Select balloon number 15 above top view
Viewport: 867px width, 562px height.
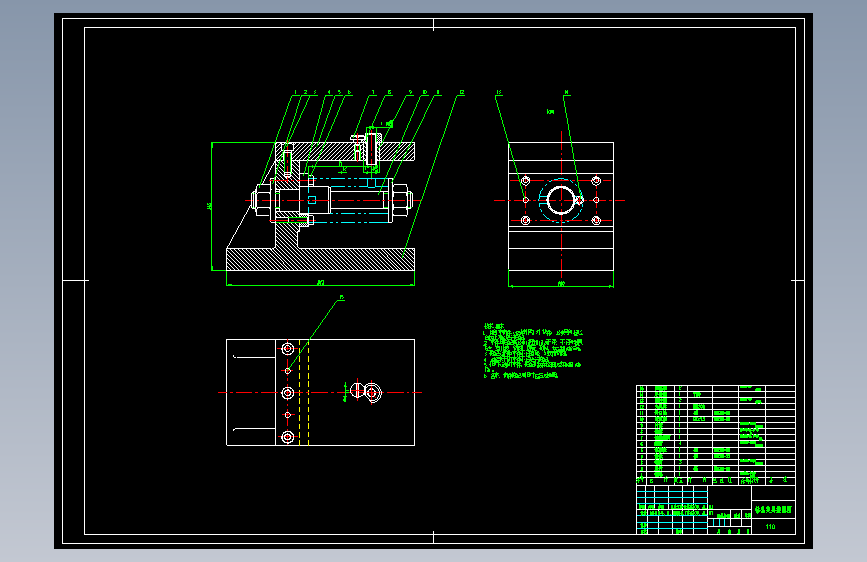coord(341,298)
